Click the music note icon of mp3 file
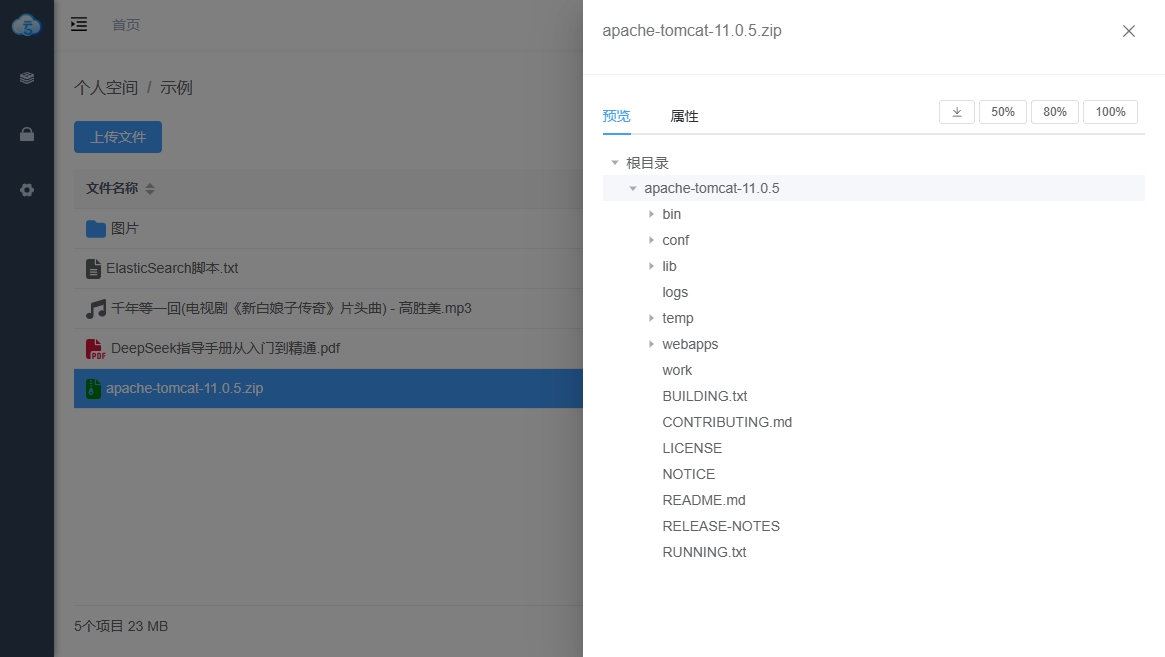This screenshot has height=657, width=1165. pos(96,308)
